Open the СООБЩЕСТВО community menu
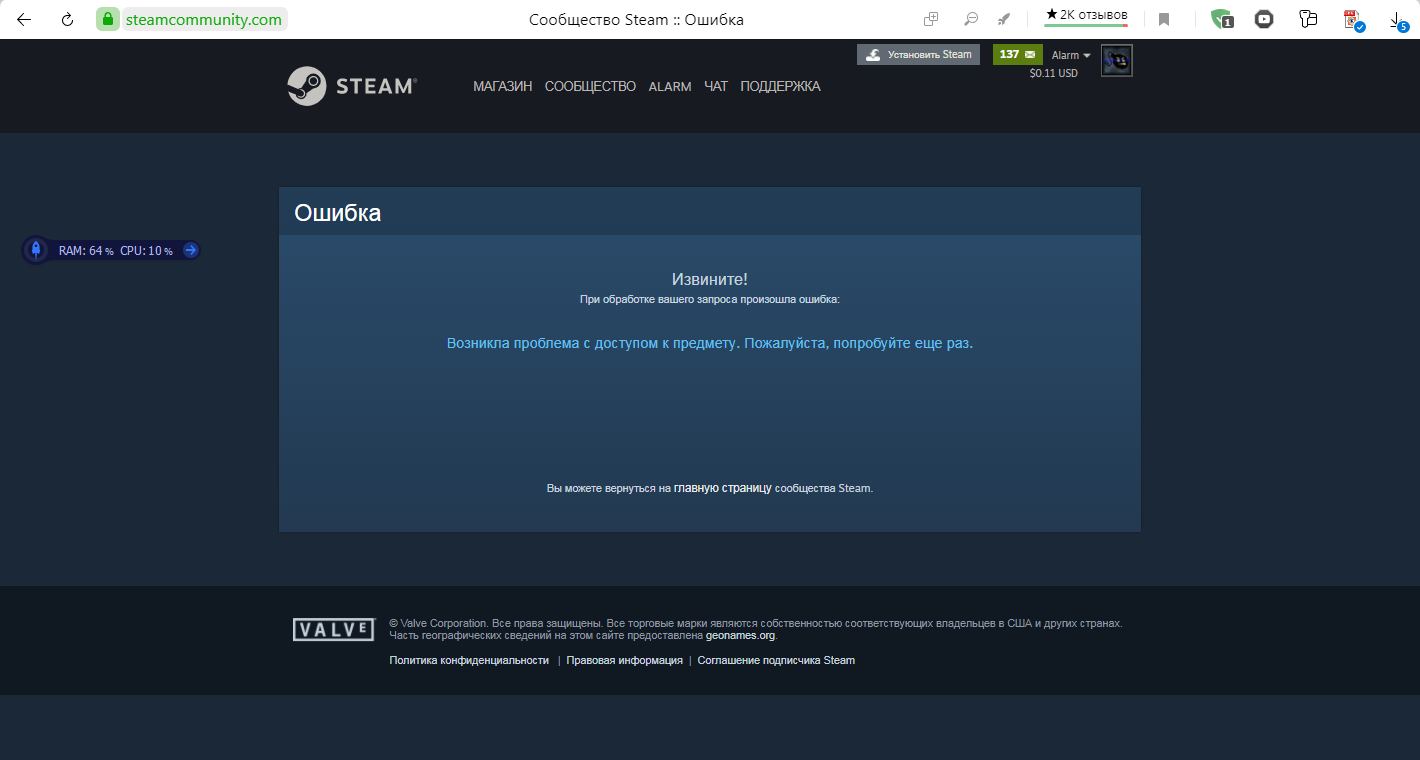1420x760 pixels. coord(590,87)
